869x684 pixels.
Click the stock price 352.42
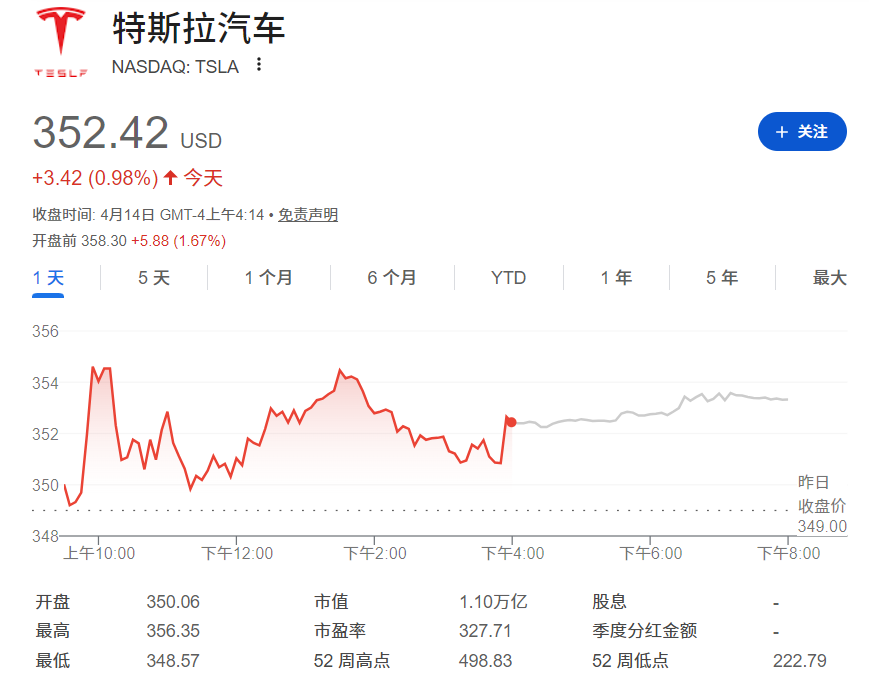click(x=100, y=132)
